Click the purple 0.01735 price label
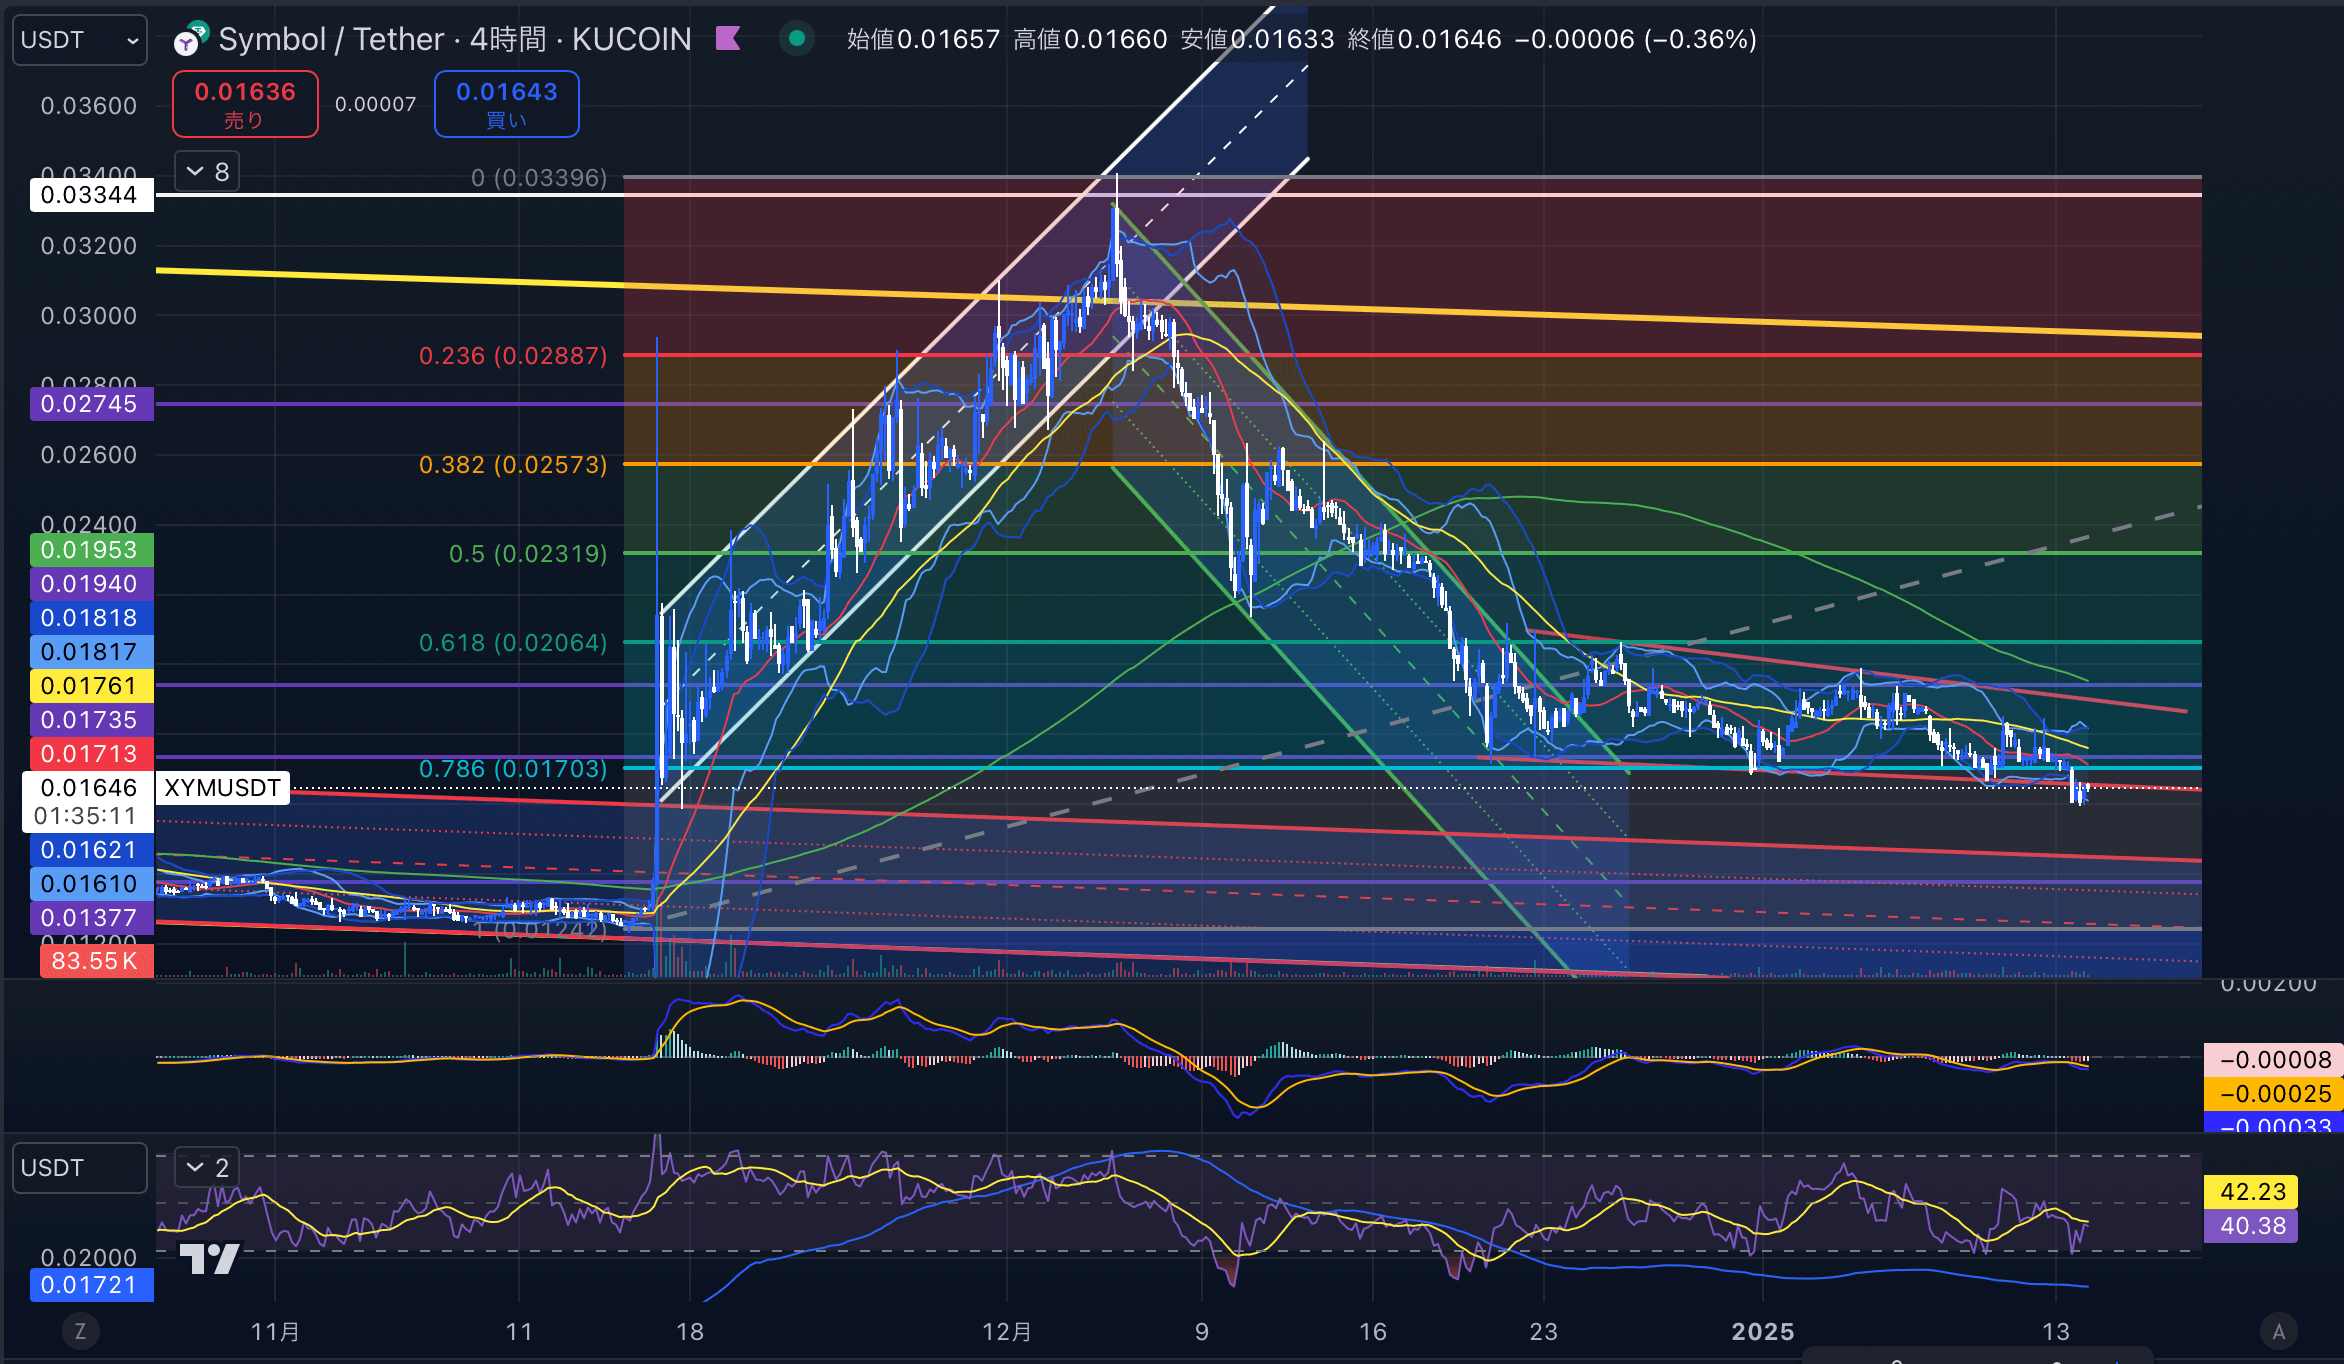 [92, 720]
